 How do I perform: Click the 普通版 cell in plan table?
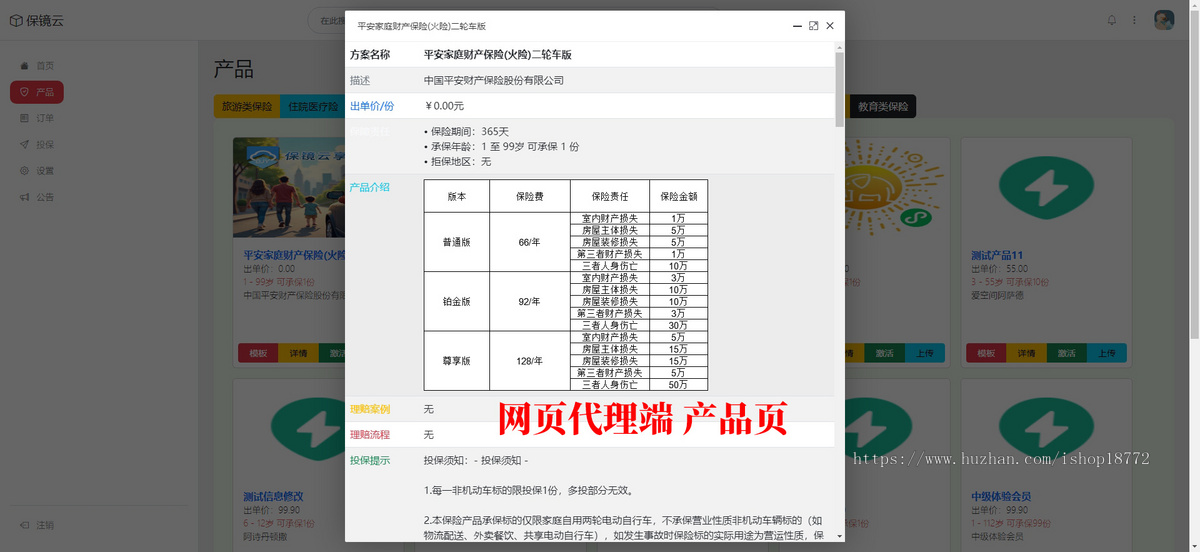click(x=457, y=241)
